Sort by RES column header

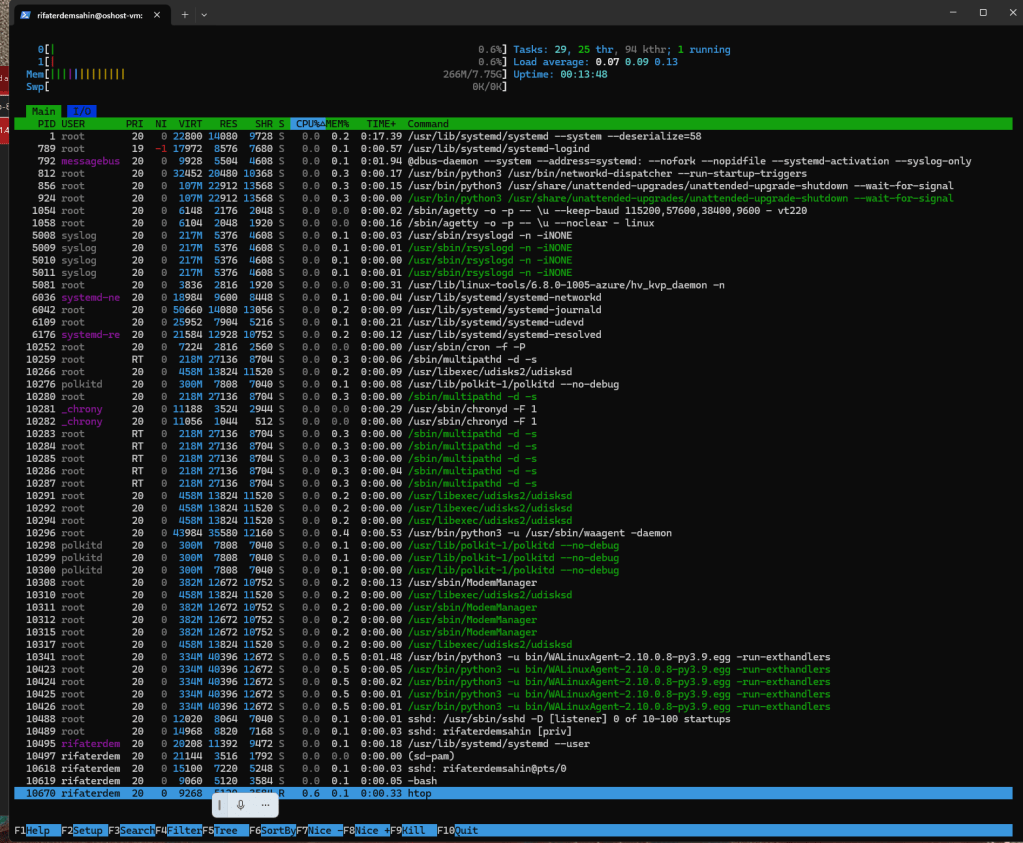click(228, 124)
